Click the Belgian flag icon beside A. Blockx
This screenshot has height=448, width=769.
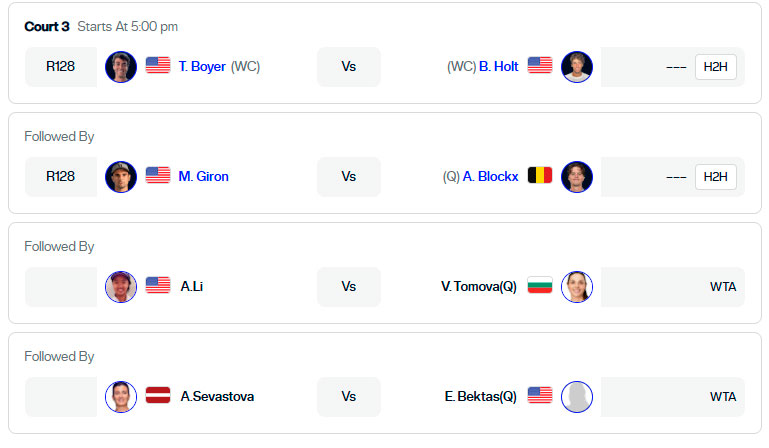[x=540, y=175]
